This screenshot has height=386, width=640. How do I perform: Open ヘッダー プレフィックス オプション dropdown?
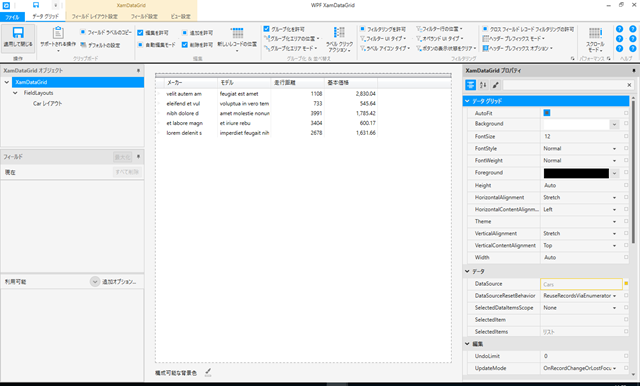pos(517,48)
